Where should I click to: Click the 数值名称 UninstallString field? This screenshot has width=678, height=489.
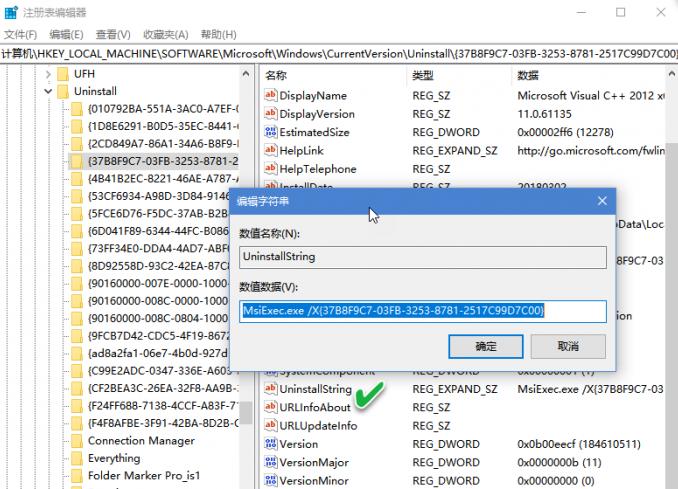pyautogui.click(x=423, y=257)
